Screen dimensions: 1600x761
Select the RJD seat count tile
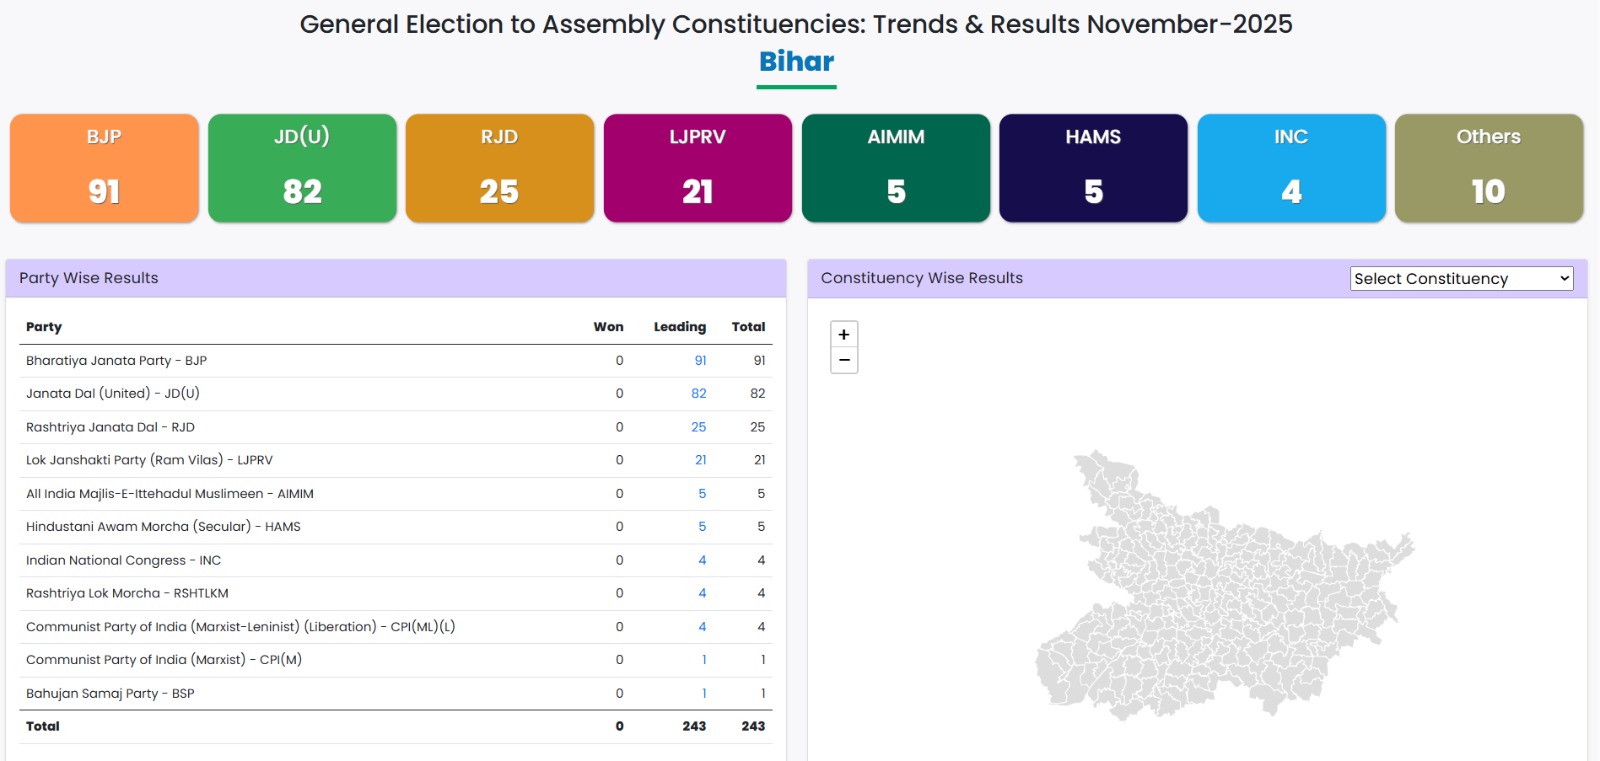(x=499, y=168)
